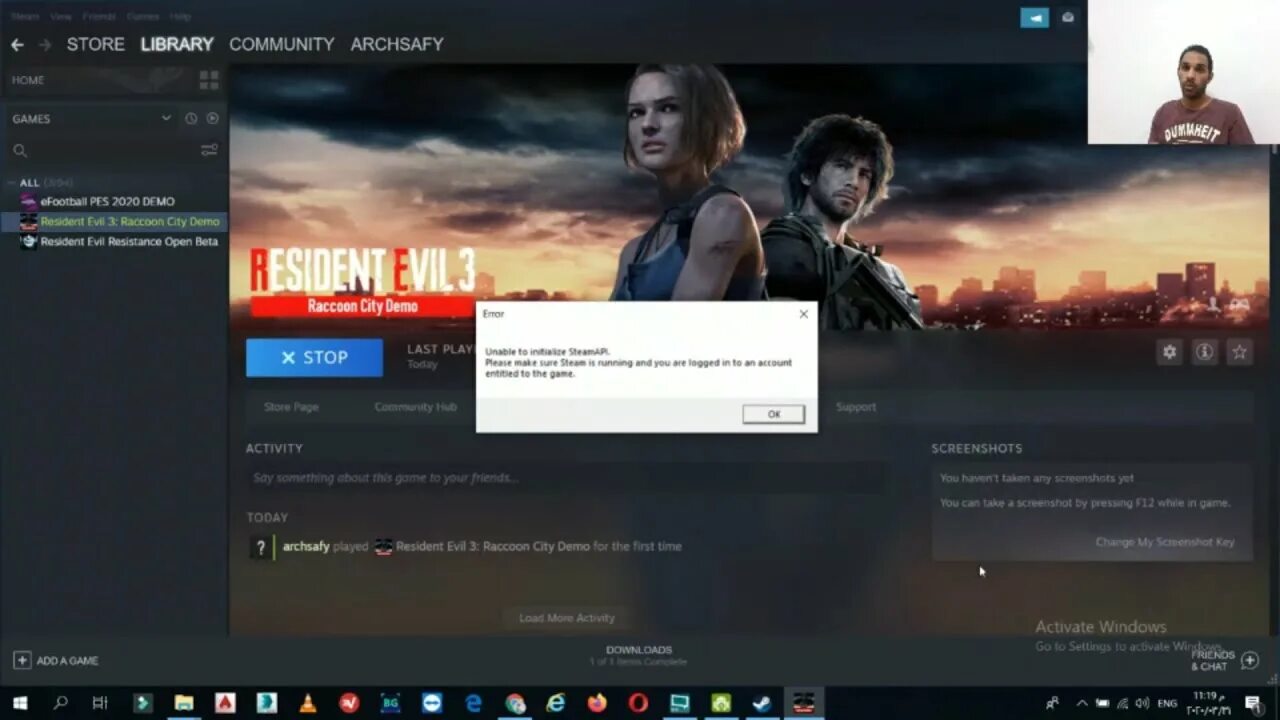Screen dimensions: 1280x720
Task: Open Task View on the taskbar
Action: 100,703
